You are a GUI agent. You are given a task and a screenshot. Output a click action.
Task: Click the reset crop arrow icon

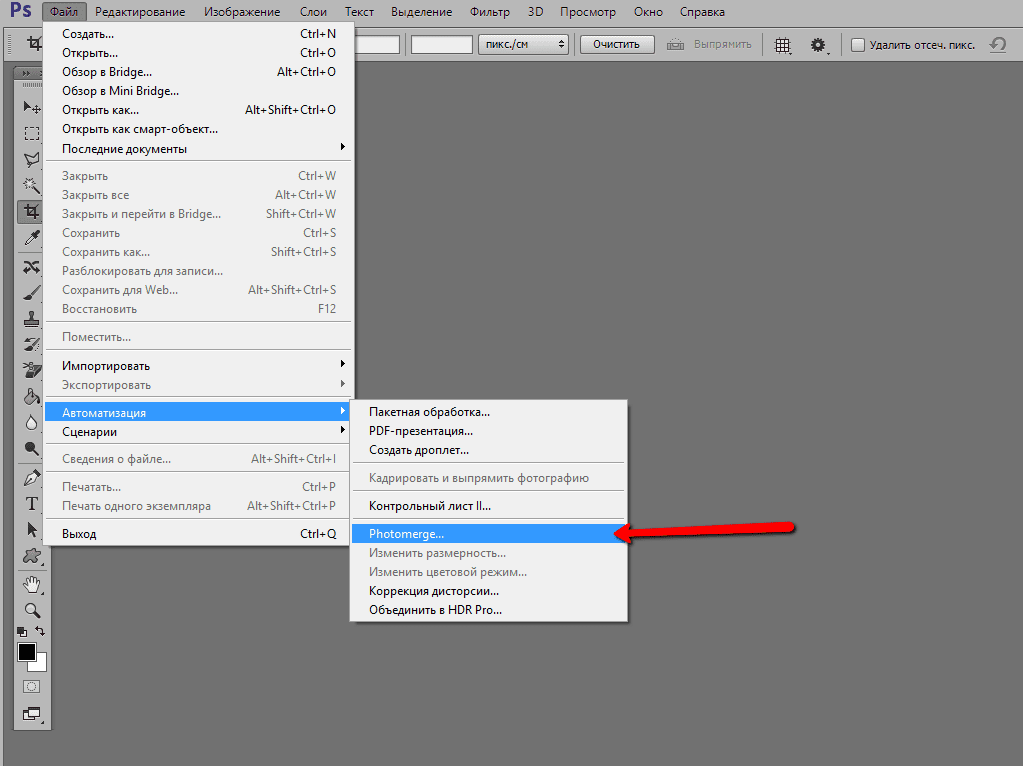pos(998,44)
